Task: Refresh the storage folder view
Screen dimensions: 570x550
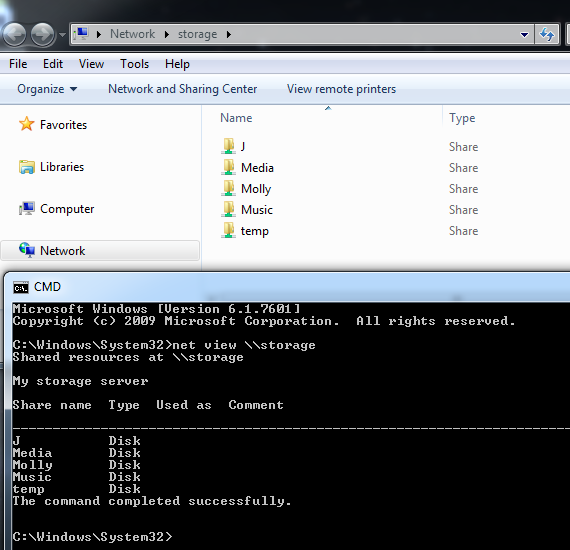Action: coord(547,35)
